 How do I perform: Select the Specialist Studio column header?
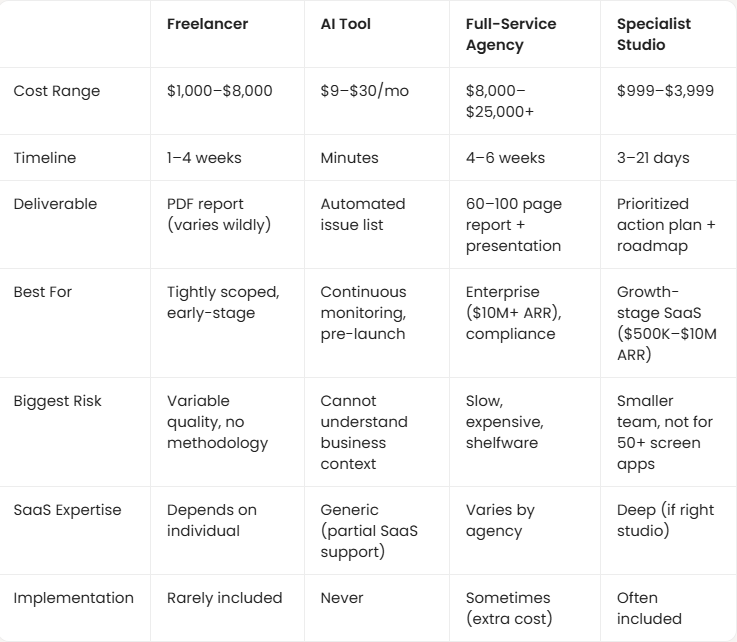coord(654,34)
